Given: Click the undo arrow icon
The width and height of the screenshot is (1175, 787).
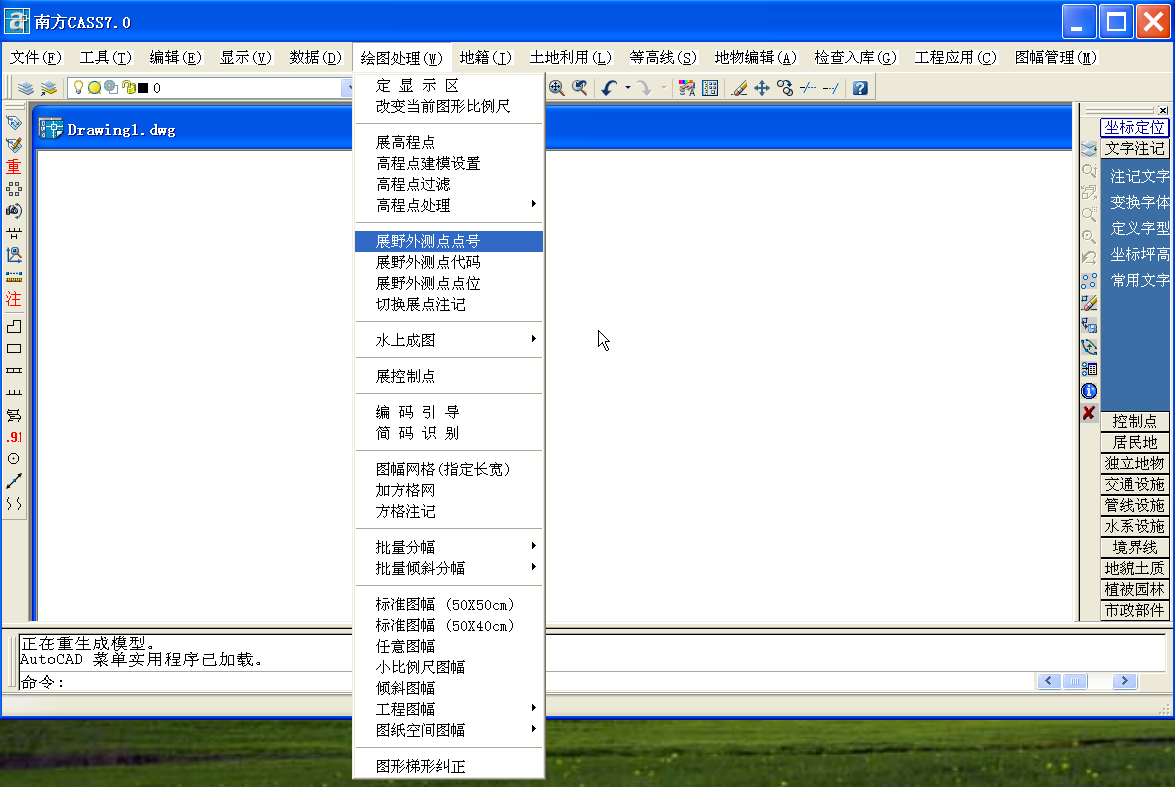Looking at the screenshot, I should tap(608, 88).
